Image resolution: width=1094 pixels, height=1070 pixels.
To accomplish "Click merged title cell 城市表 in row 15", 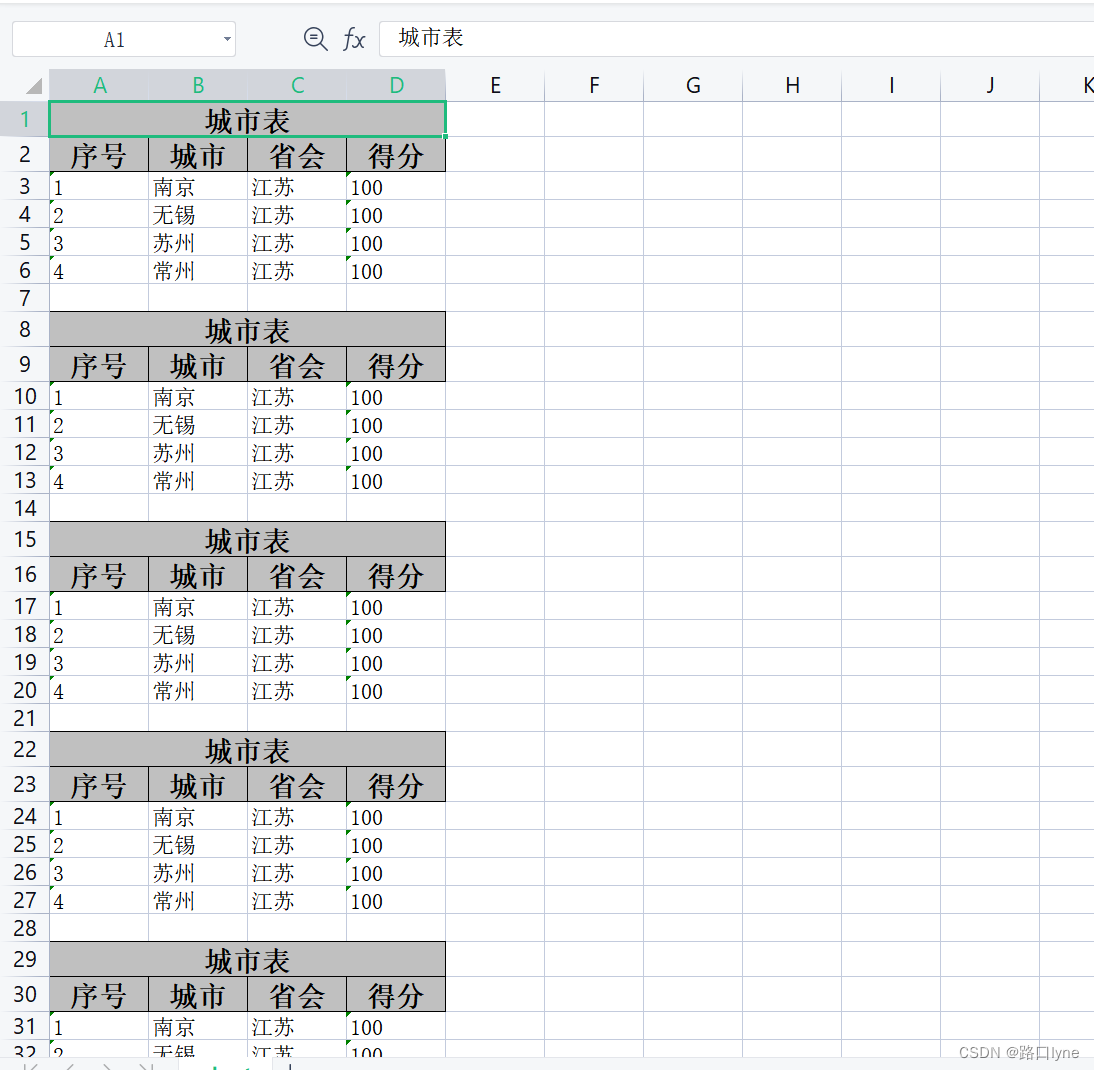I will pos(248,539).
